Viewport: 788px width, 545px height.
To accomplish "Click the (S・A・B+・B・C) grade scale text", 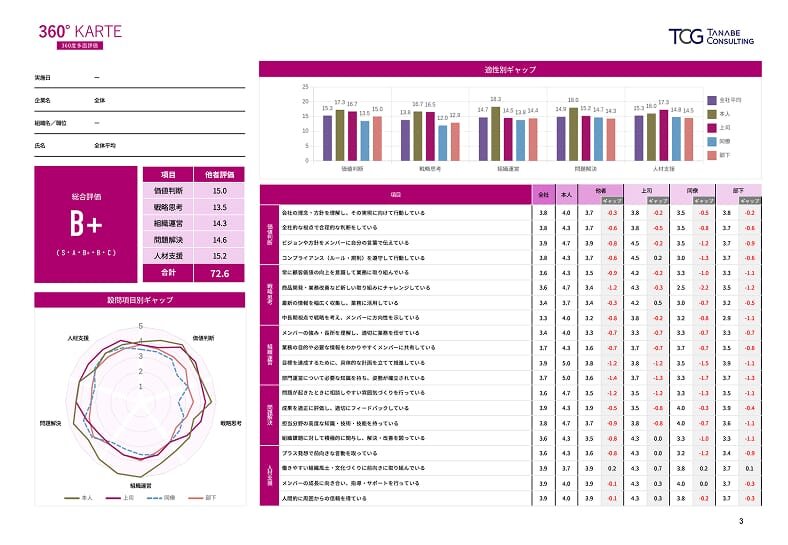I will (x=86, y=252).
